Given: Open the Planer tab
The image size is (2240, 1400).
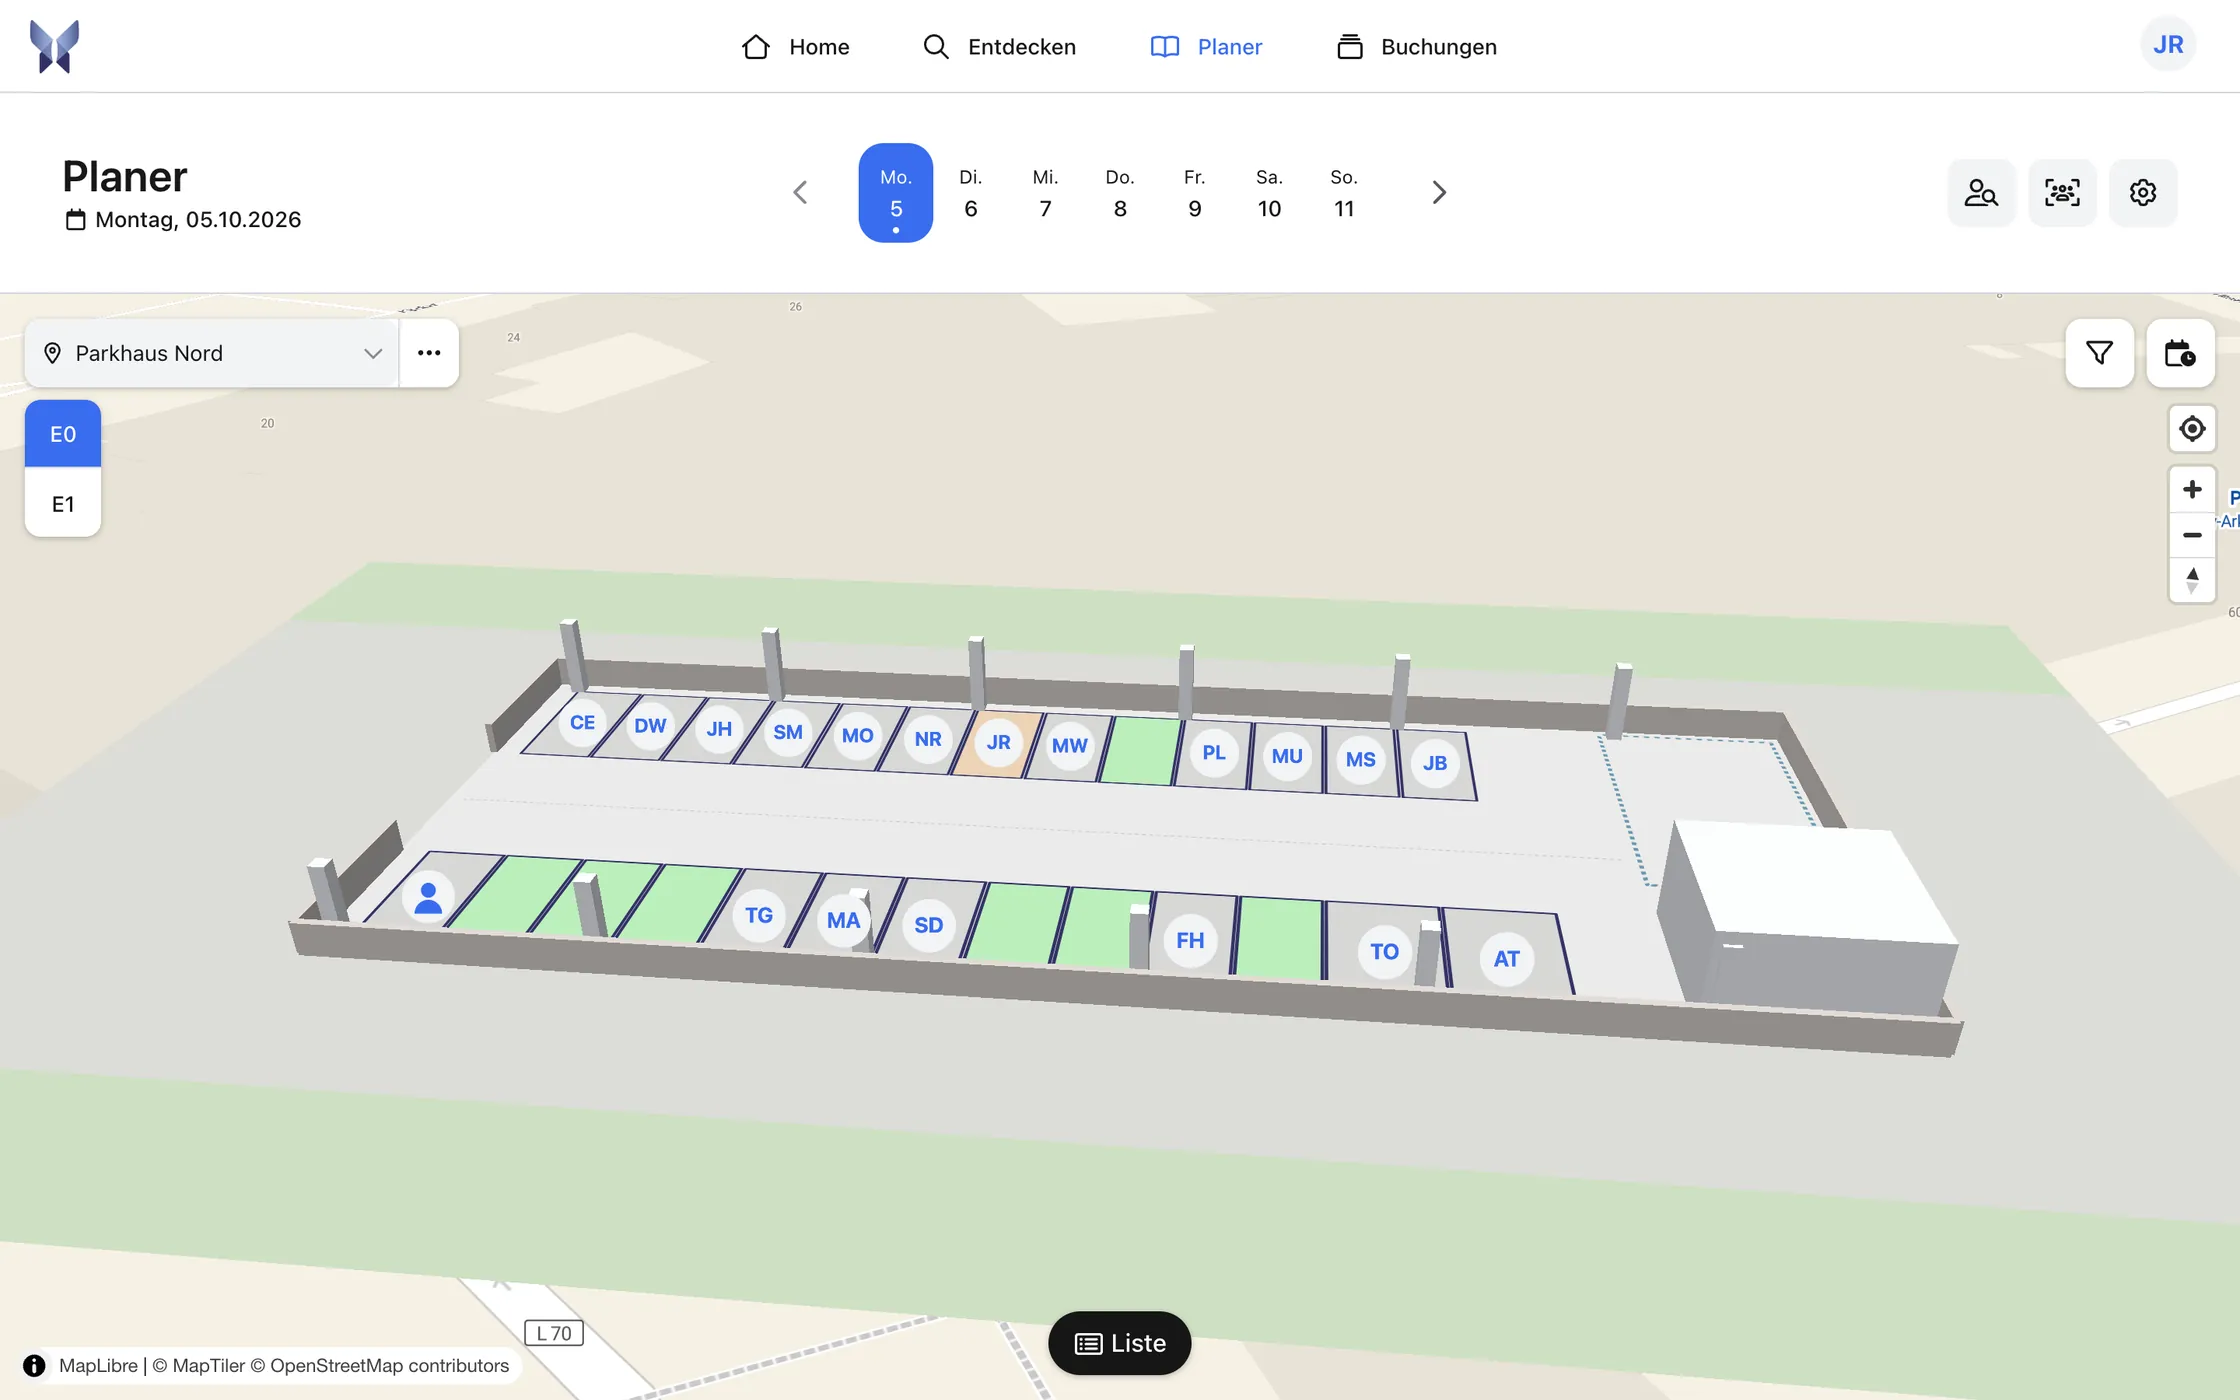Looking at the screenshot, I should (1206, 46).
